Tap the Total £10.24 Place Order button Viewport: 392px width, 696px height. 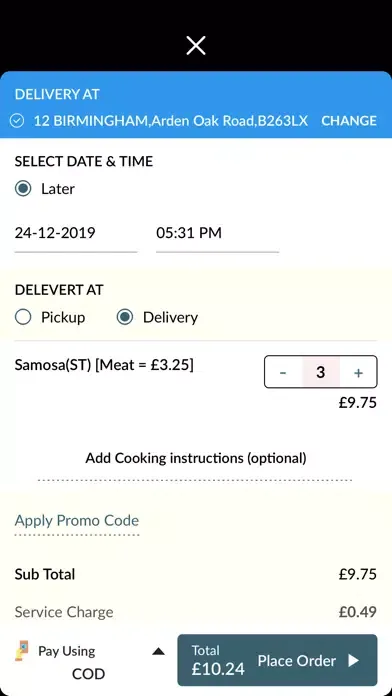[277, 660]
